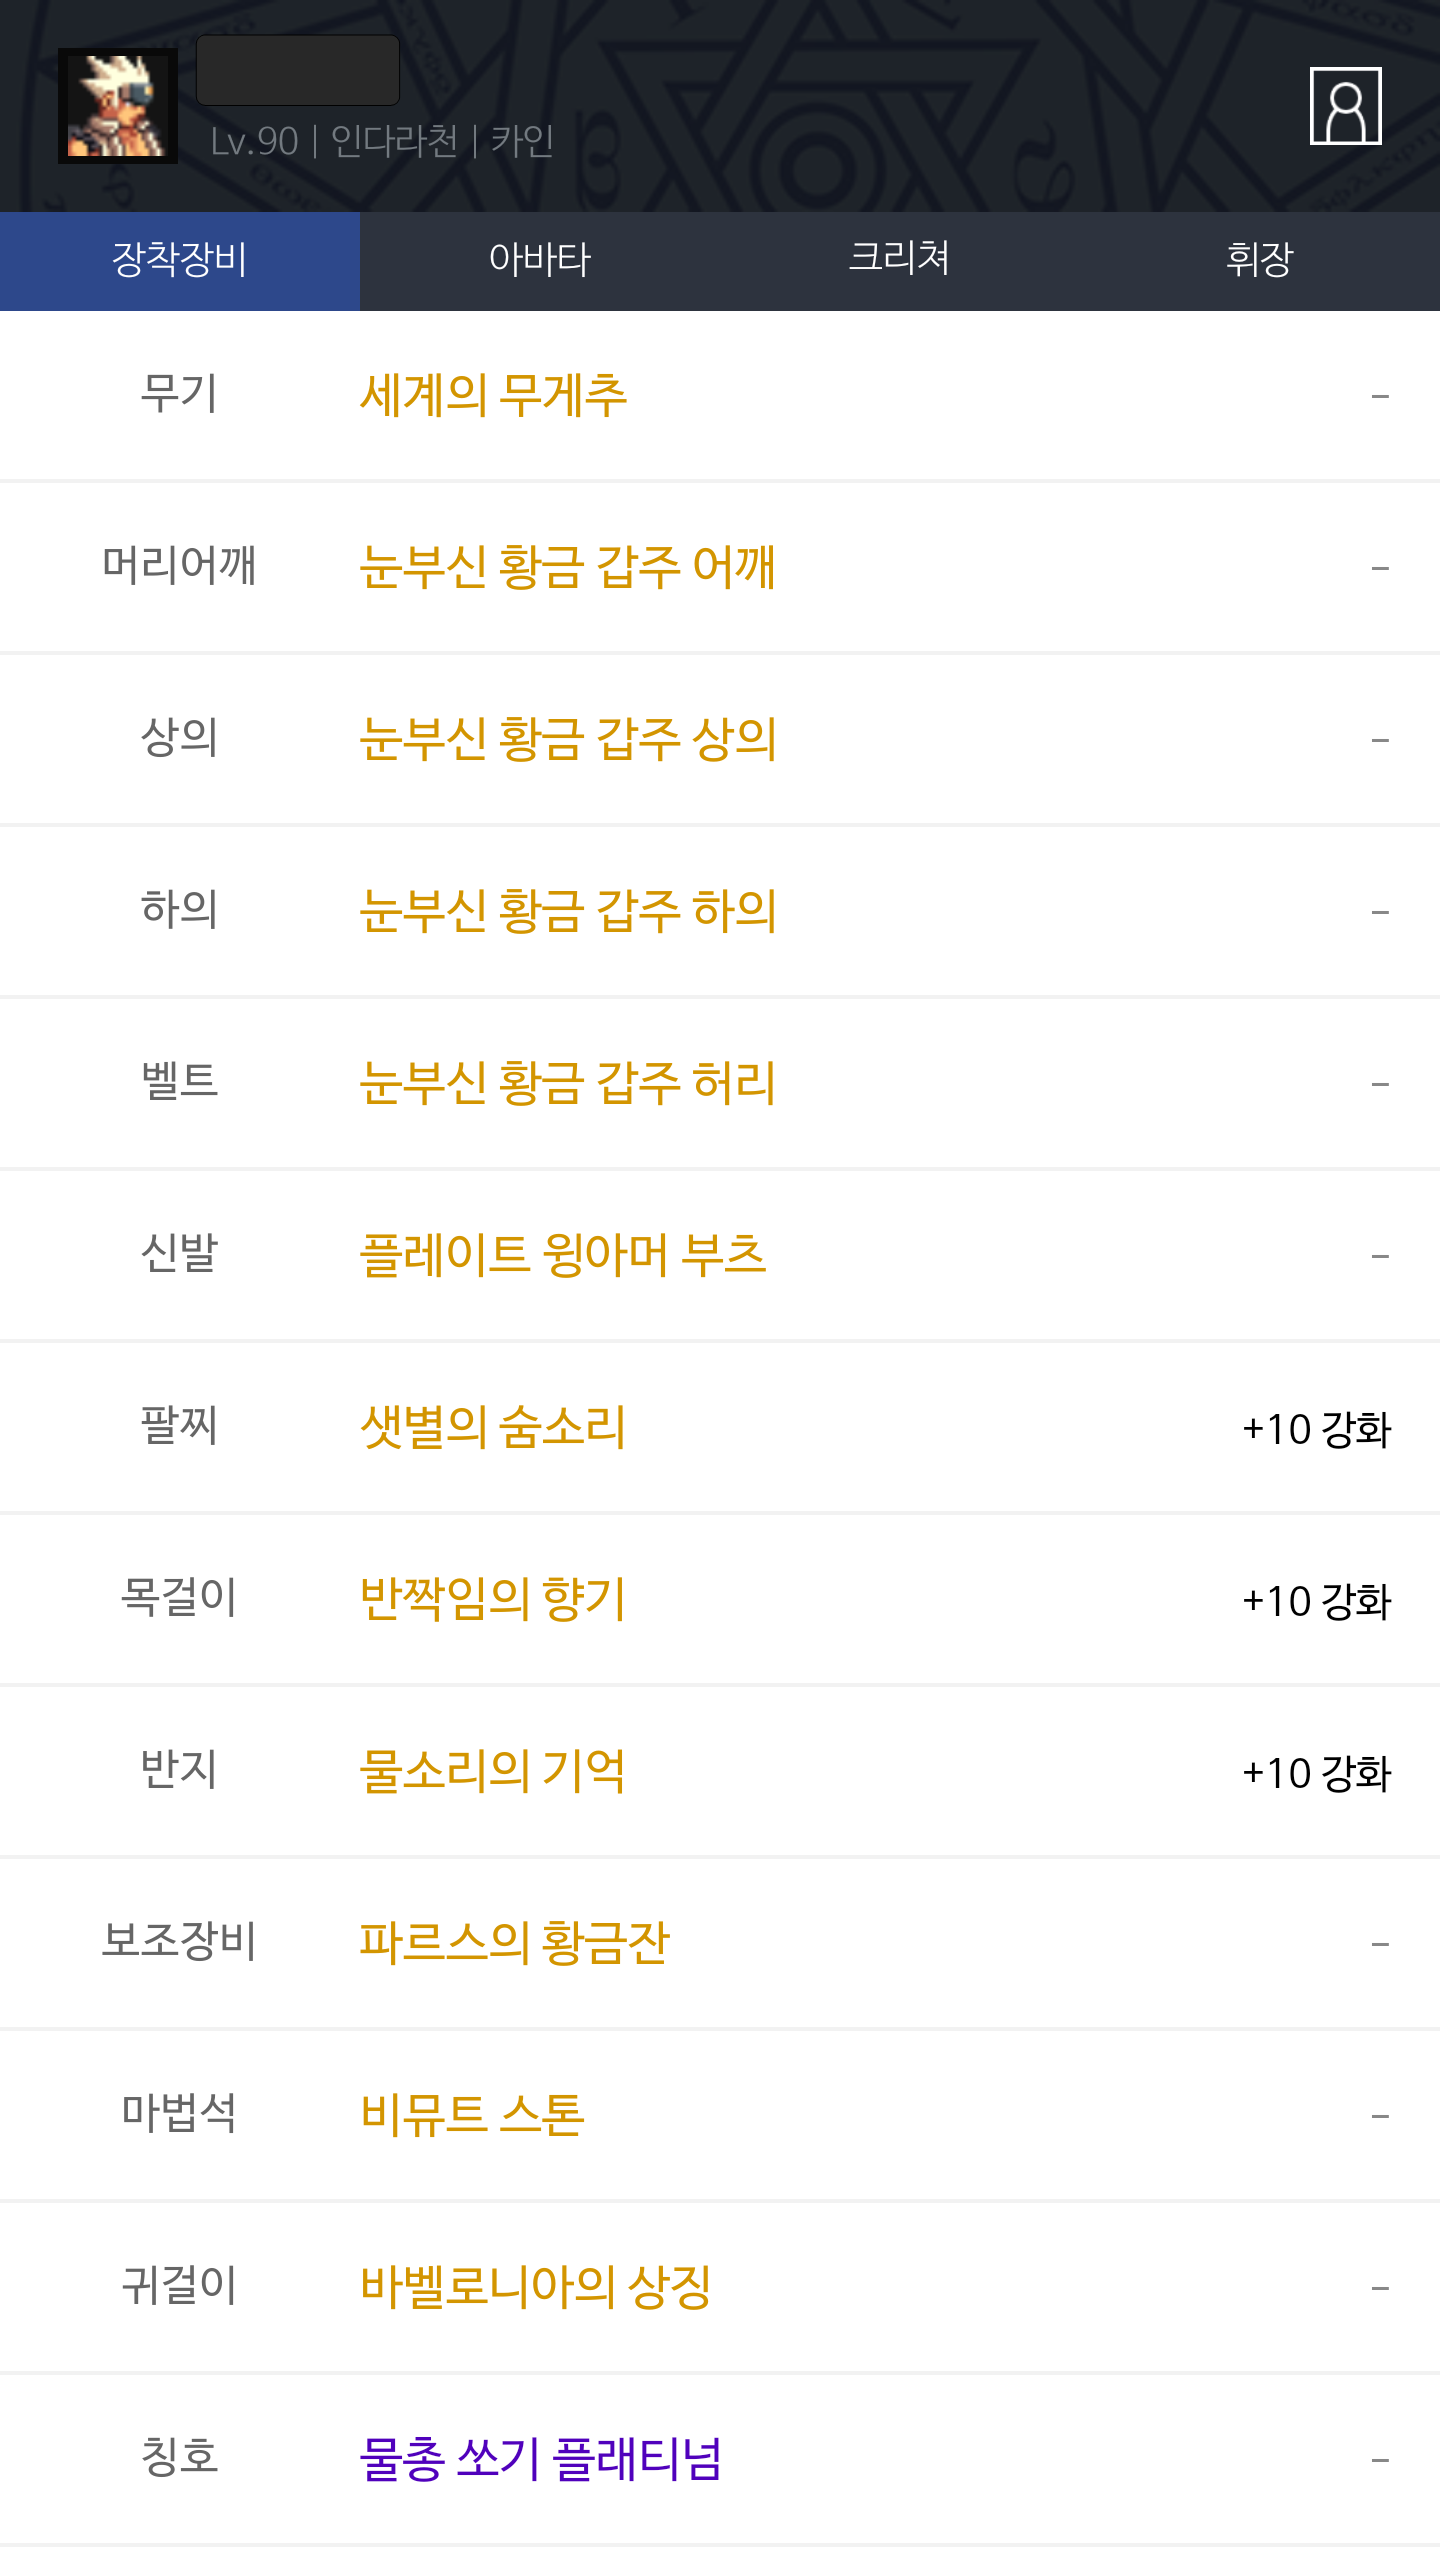Click the character info Lv.90 인다라천 text
This screenshot has height=2560, width=1440.
coord(382,142)
